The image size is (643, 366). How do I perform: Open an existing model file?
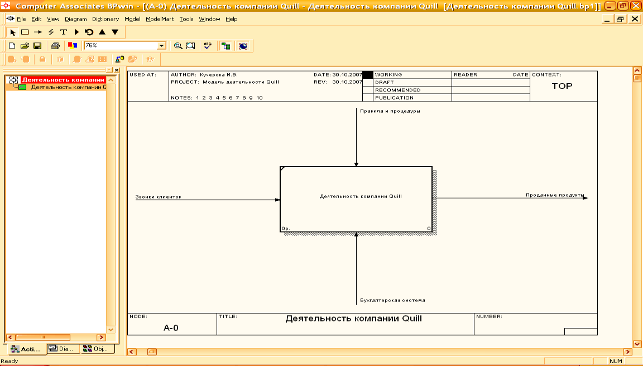click(25, 45)
